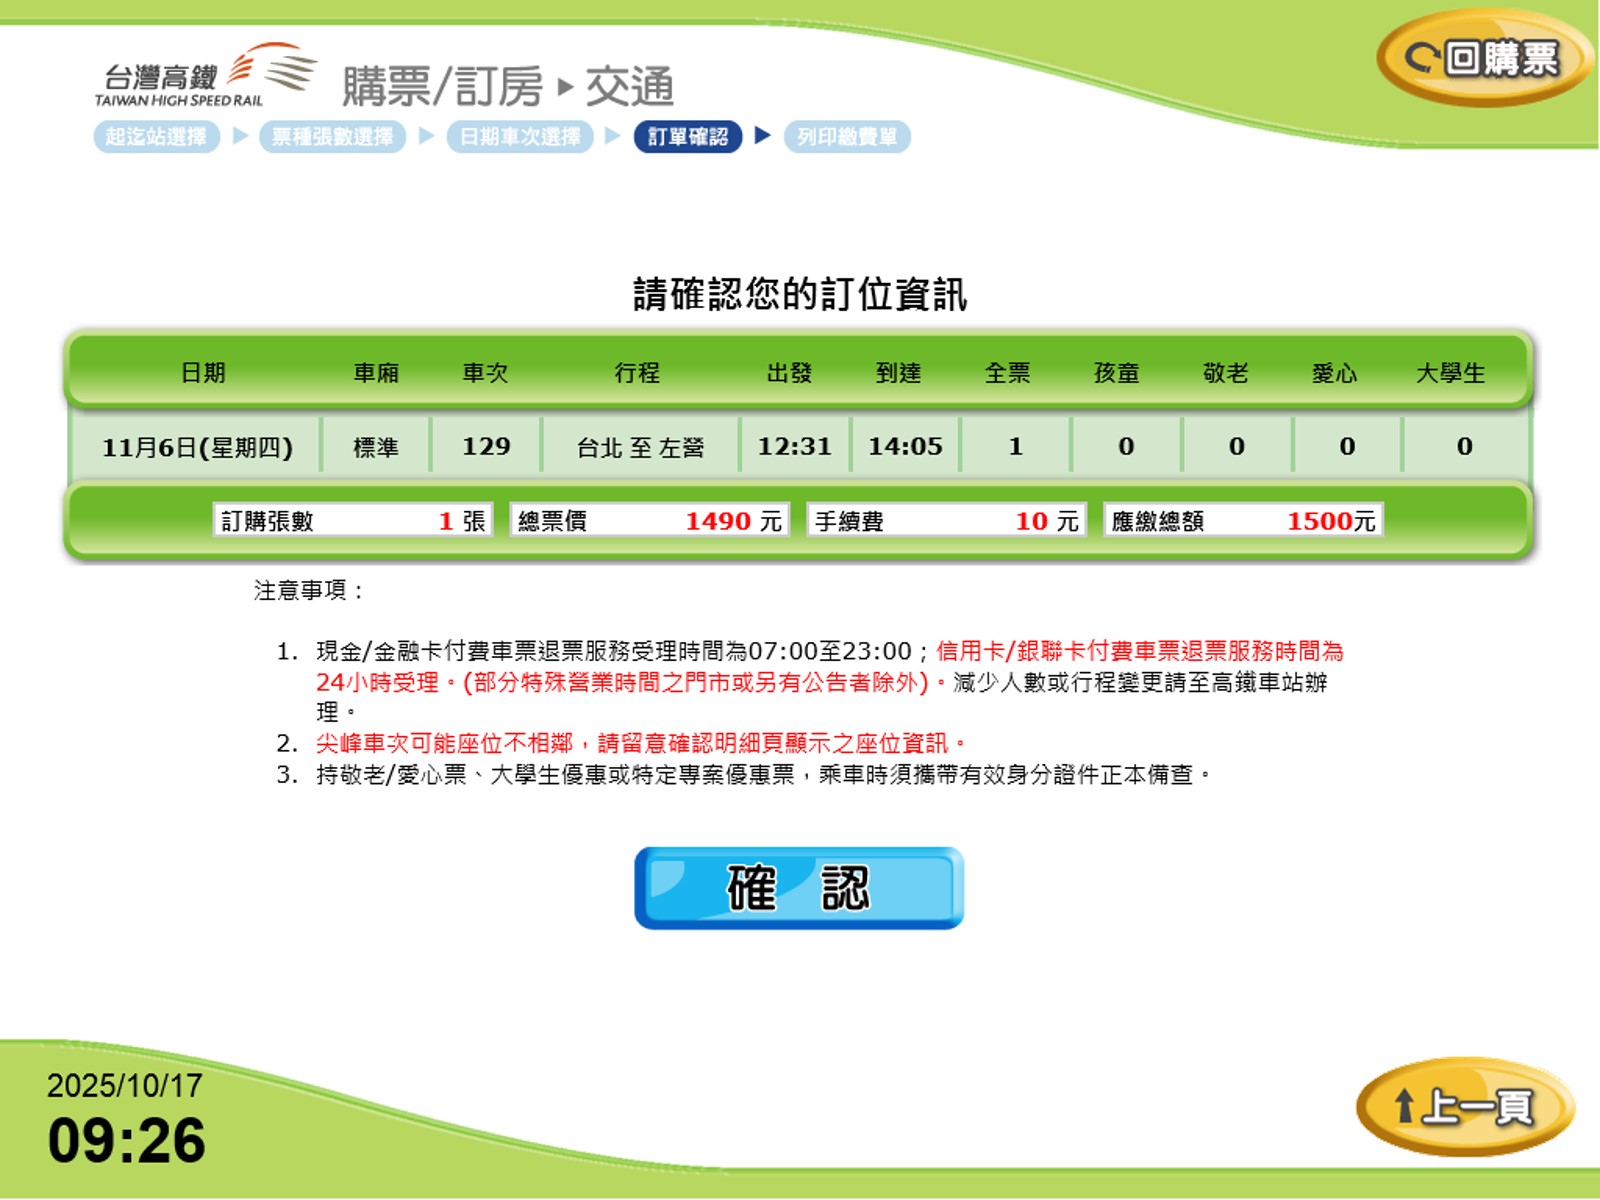The image size is (1600, 1200).
Task: Click the 訂購張數 1 張 field
Action: tap(352, 520)
